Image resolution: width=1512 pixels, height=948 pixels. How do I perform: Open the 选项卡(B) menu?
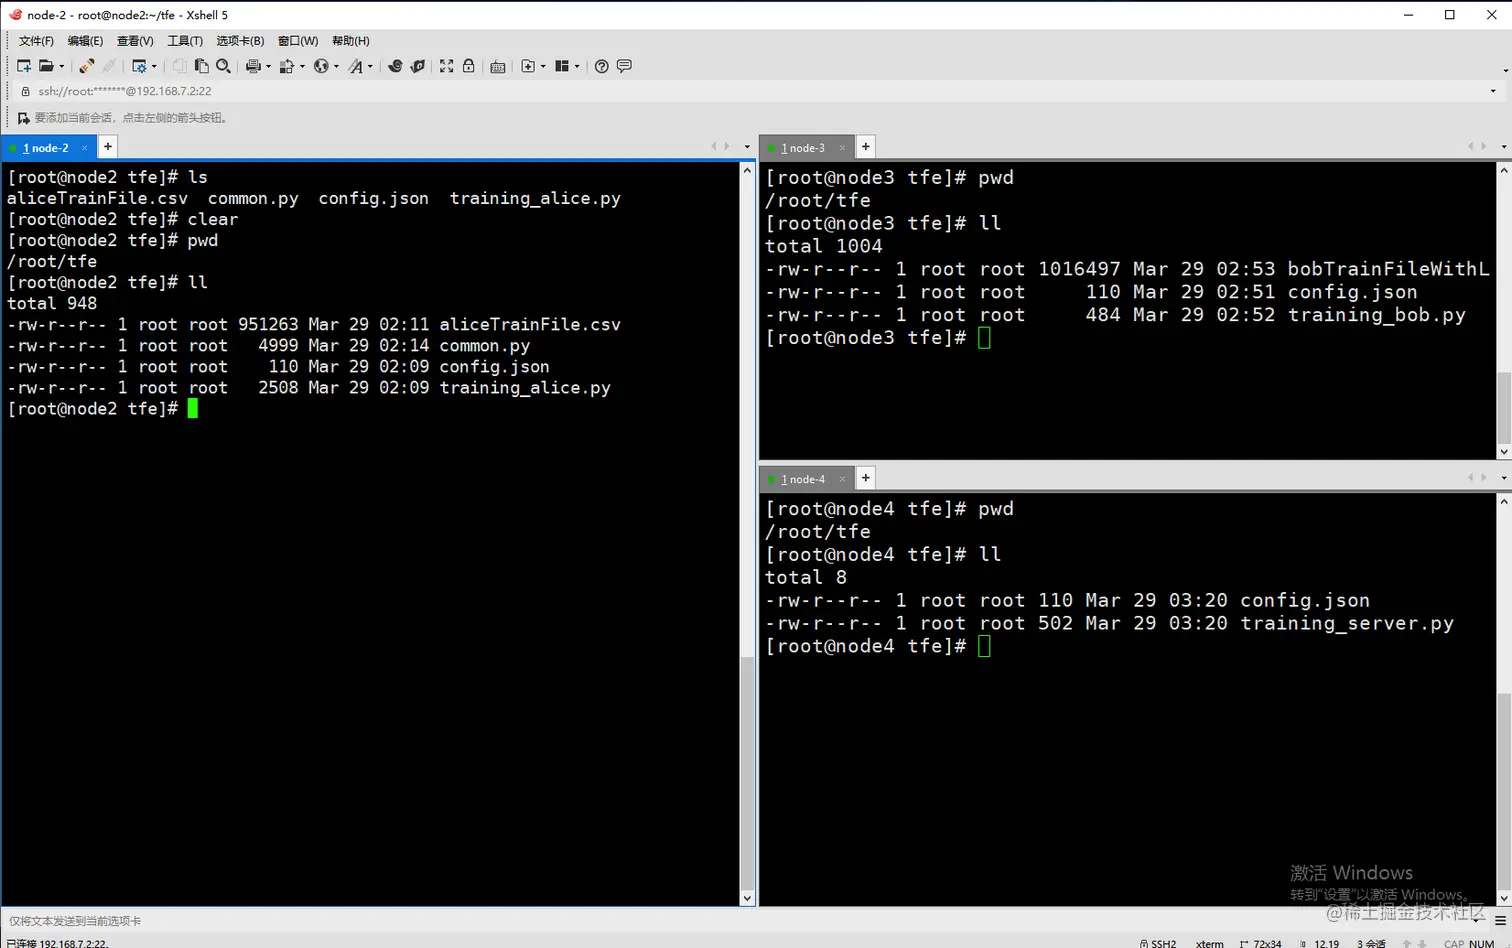[x=240, y=41]
